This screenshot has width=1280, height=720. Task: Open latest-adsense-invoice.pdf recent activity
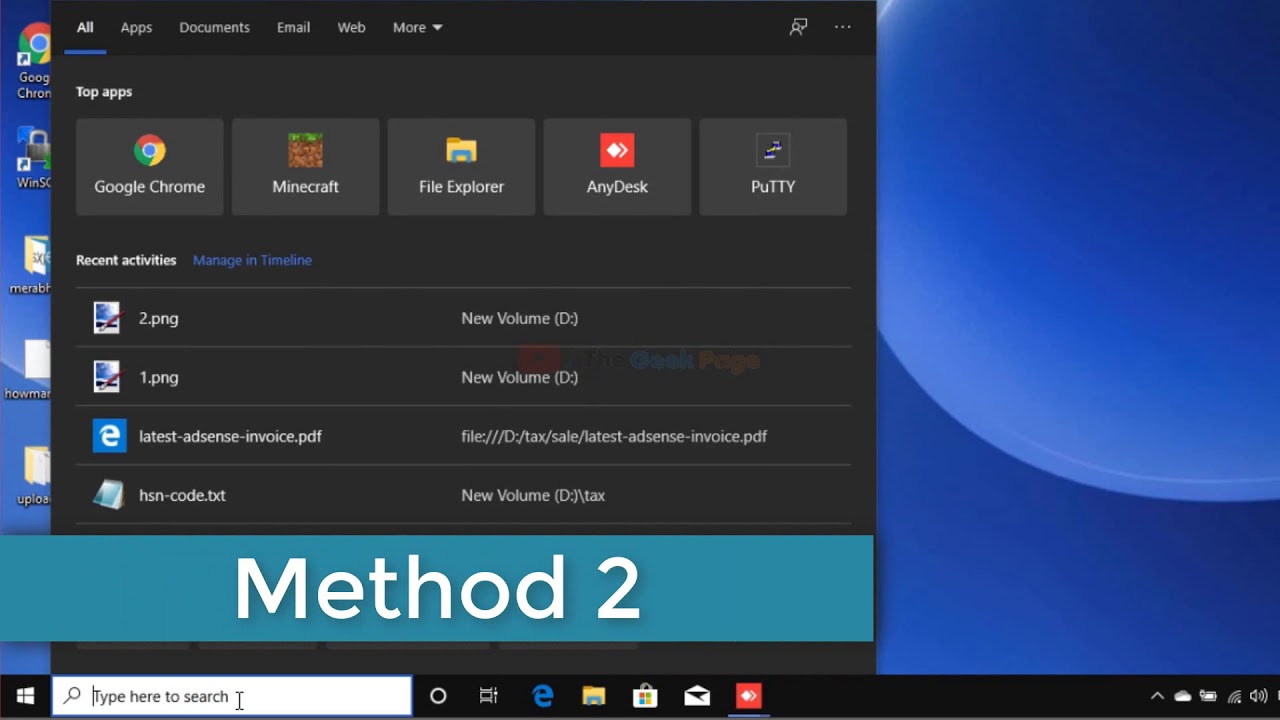pos(463,436)
